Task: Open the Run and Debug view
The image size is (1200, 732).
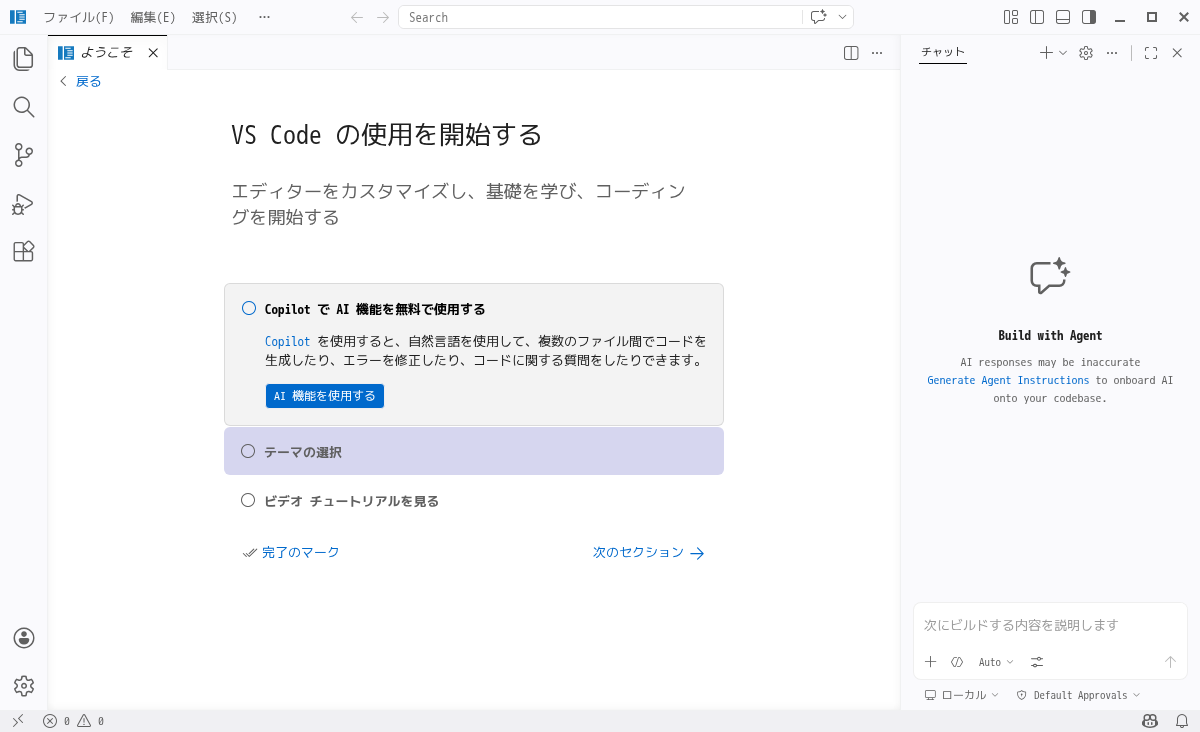Action: pos(24,204)
